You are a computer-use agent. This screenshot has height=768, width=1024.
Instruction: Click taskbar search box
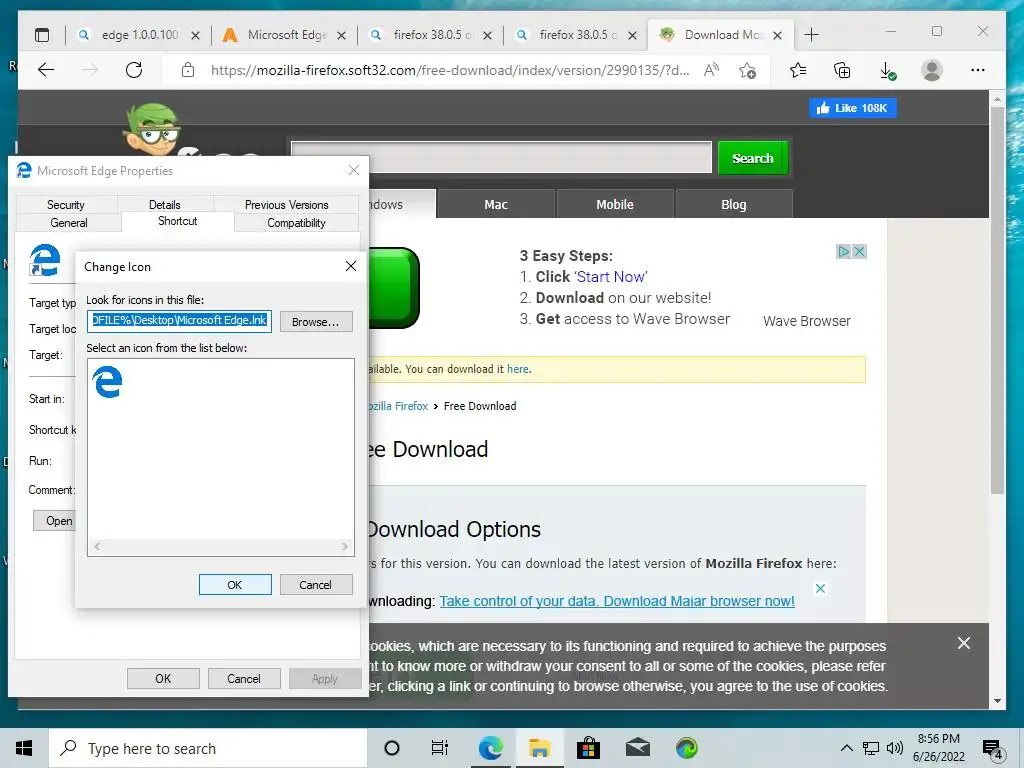tap(208, 748)
